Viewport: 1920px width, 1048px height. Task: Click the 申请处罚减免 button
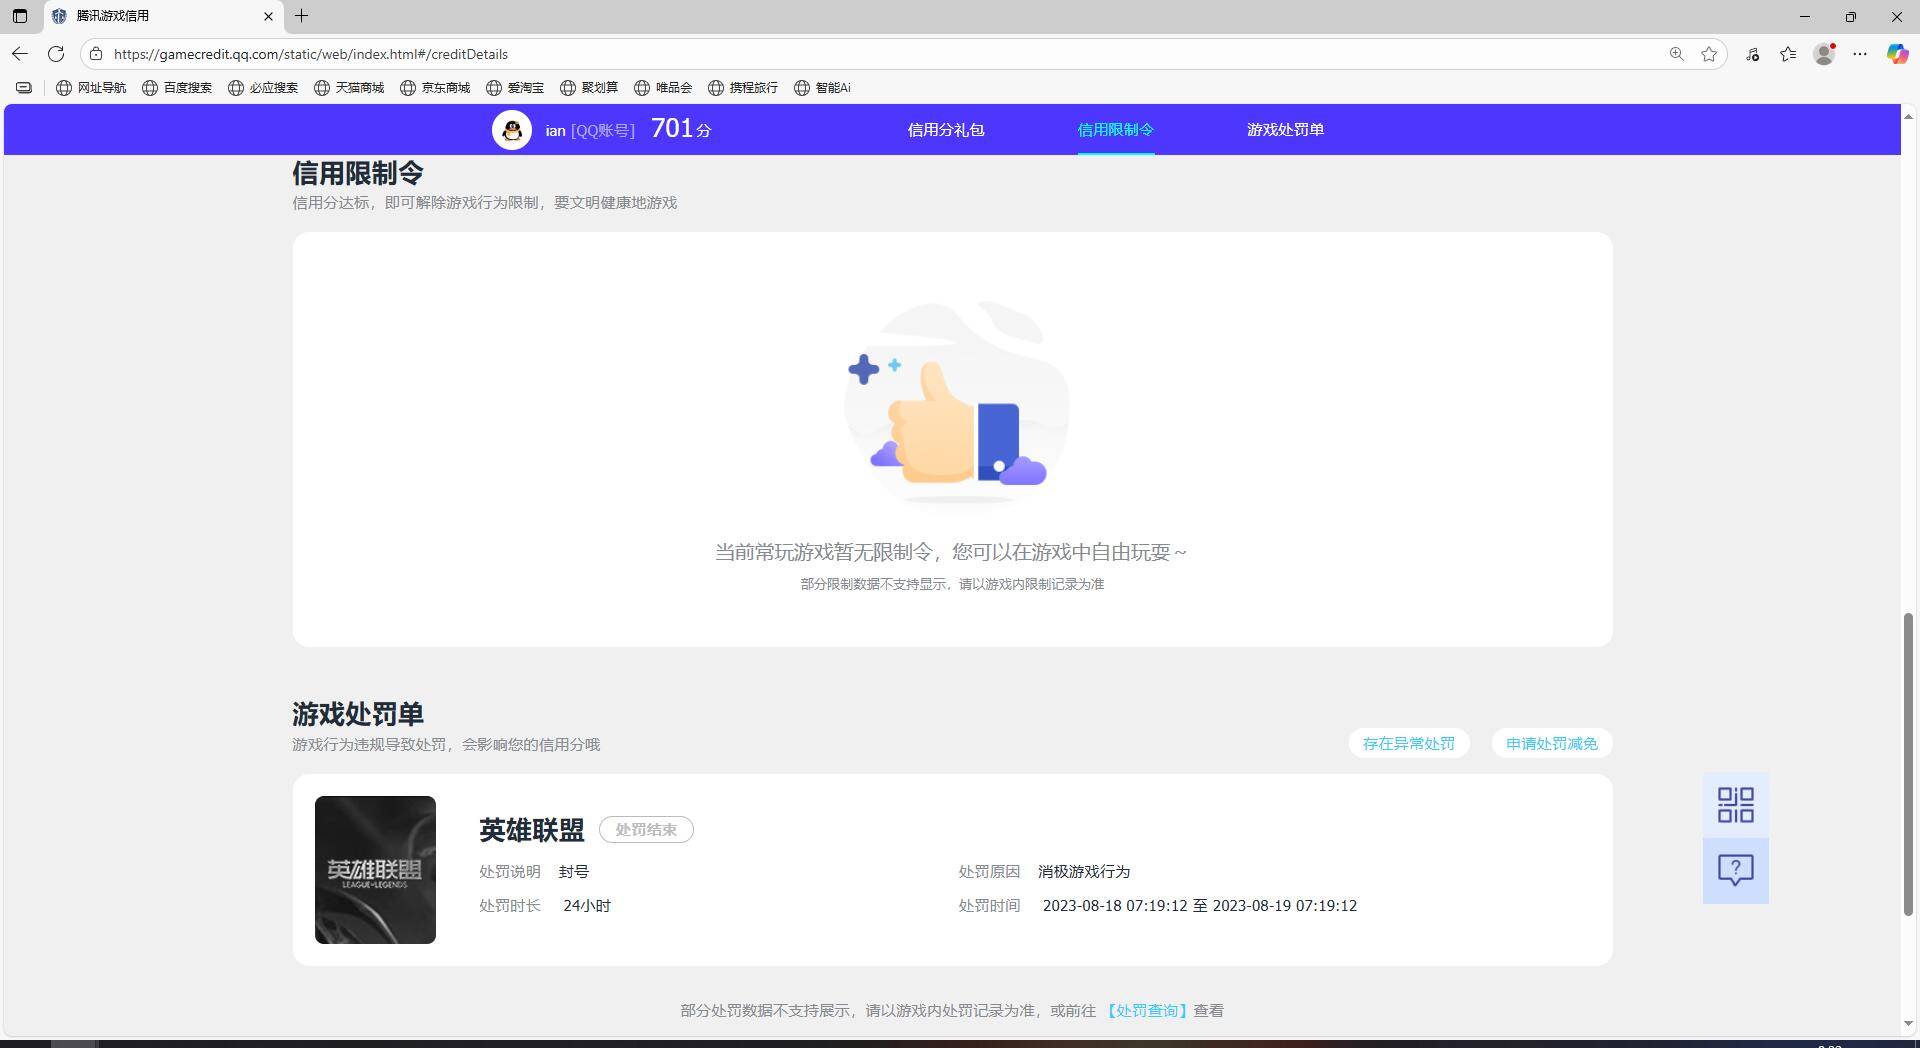(x=1551, y=743)
